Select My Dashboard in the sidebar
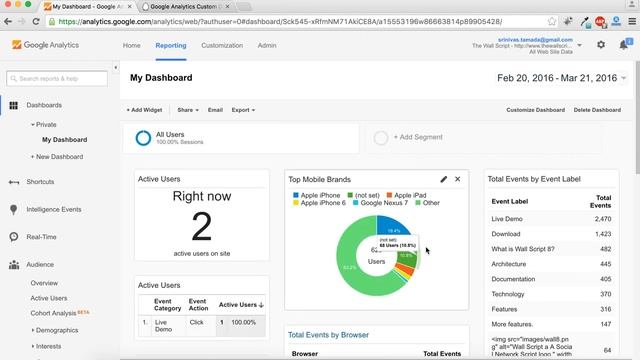Viewport: 640px width, 360px height. [64, 140]
